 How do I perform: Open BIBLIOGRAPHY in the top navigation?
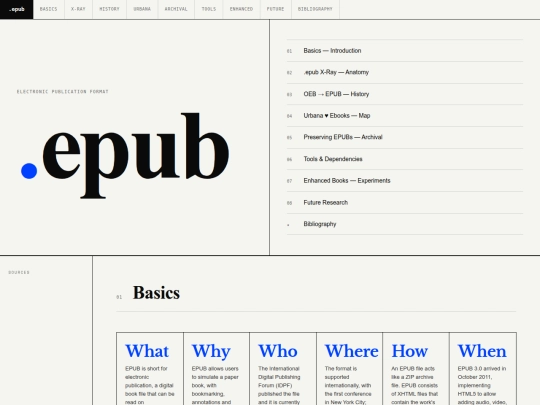[x=315, y=9]
